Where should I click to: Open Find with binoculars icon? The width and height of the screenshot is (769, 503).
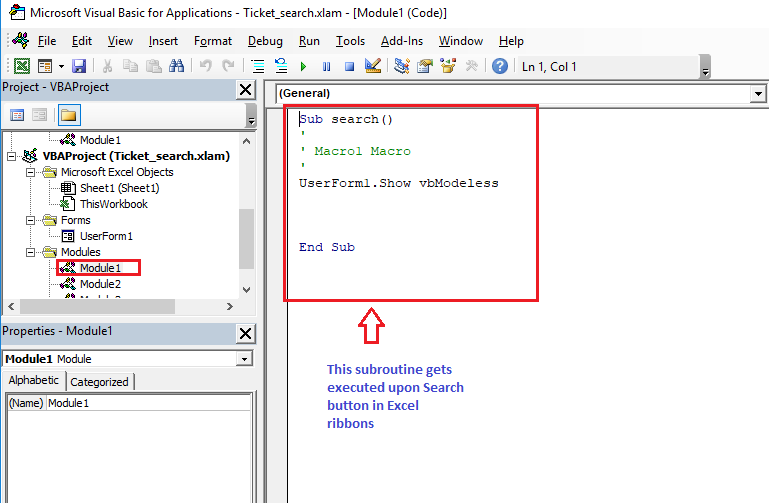tap(177, 66)
